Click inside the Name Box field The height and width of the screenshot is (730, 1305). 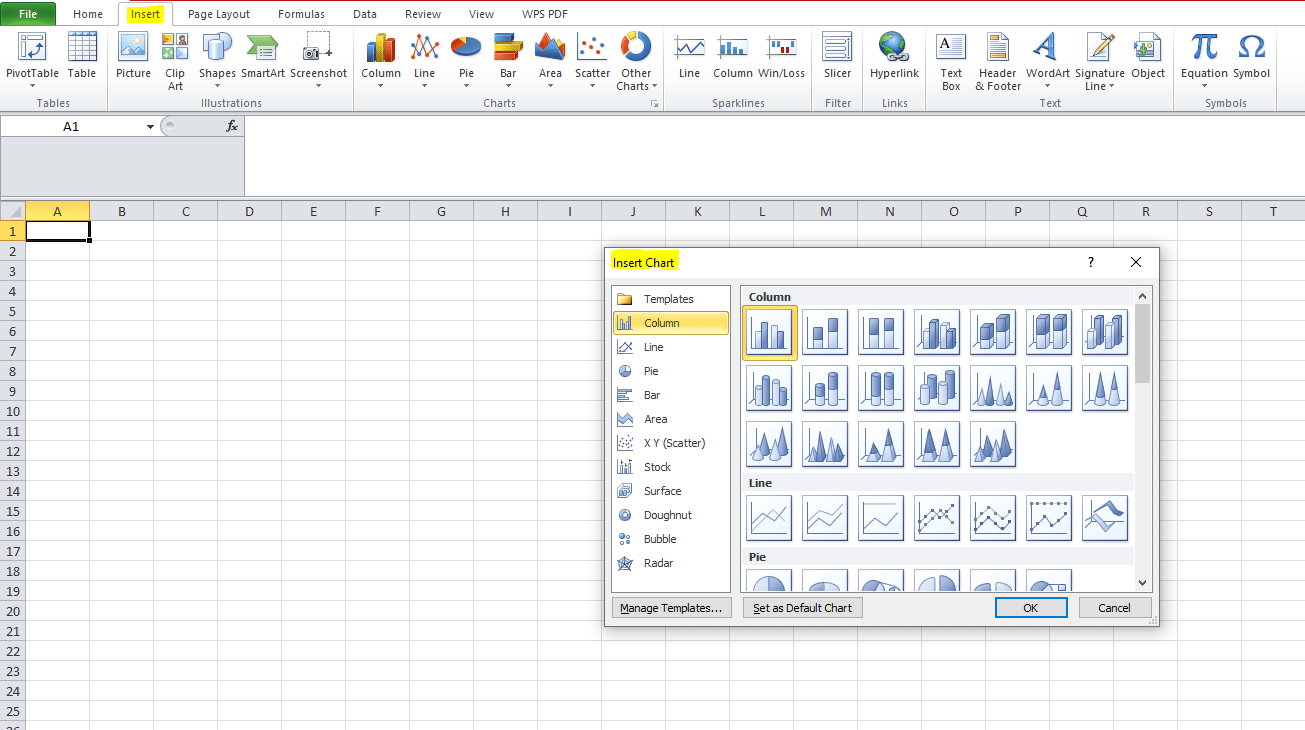click(71, 127)
